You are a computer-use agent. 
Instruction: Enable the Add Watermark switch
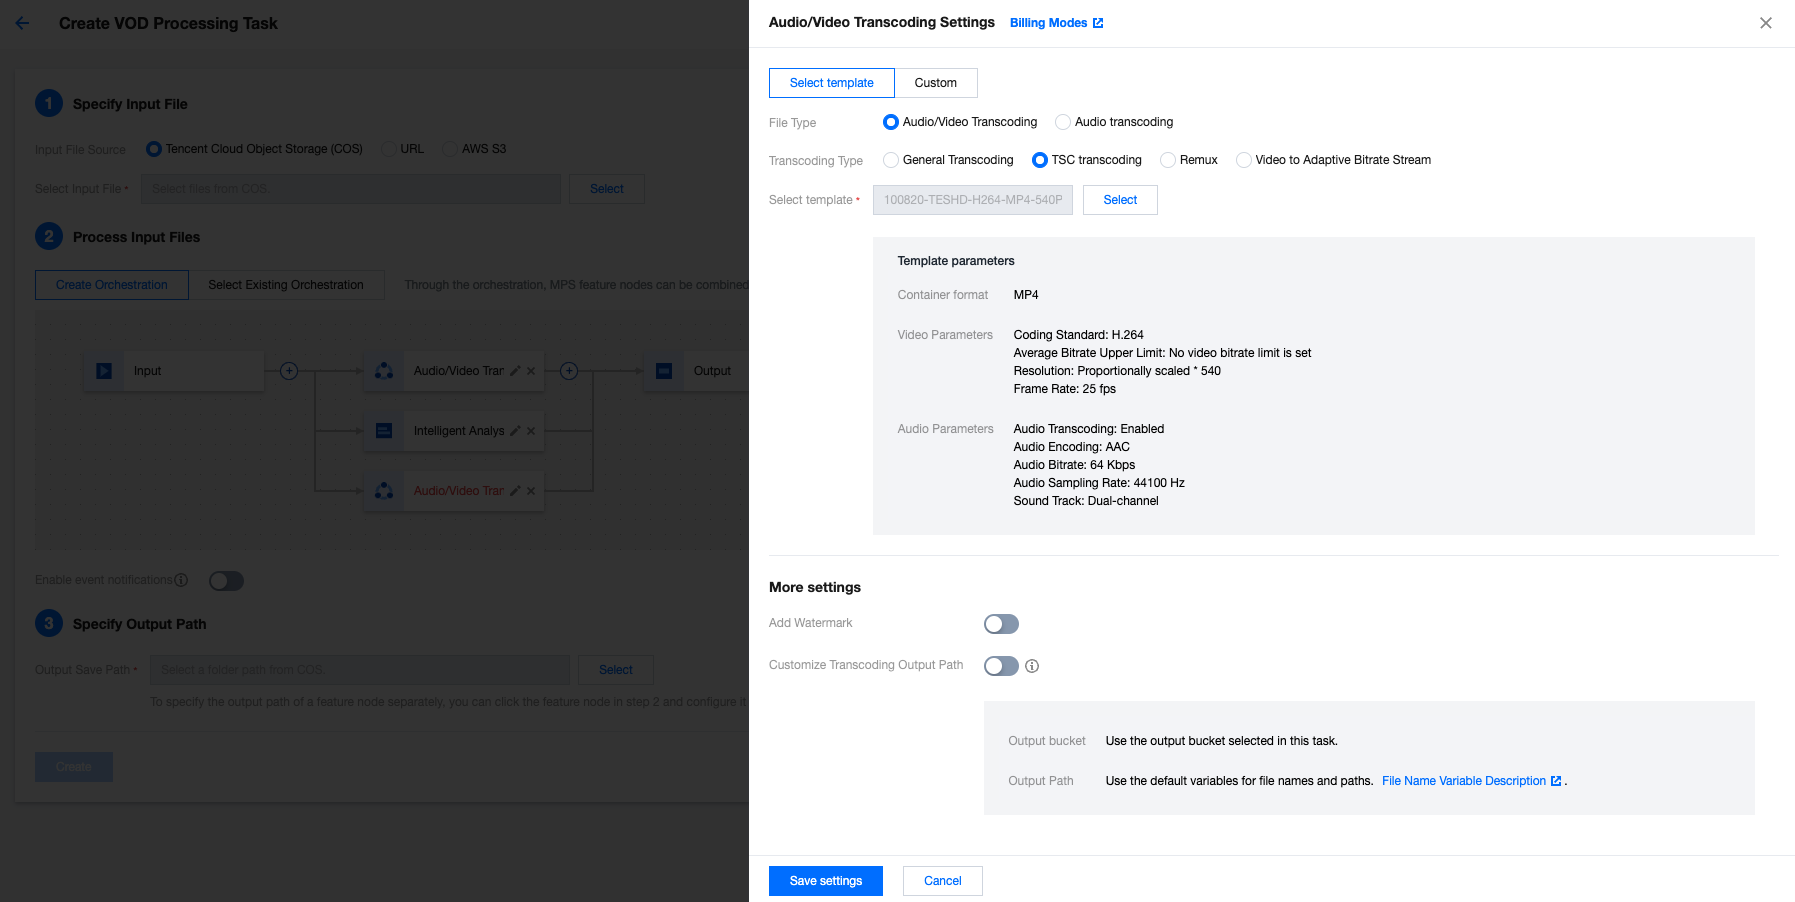click(x=1001, y=624)
